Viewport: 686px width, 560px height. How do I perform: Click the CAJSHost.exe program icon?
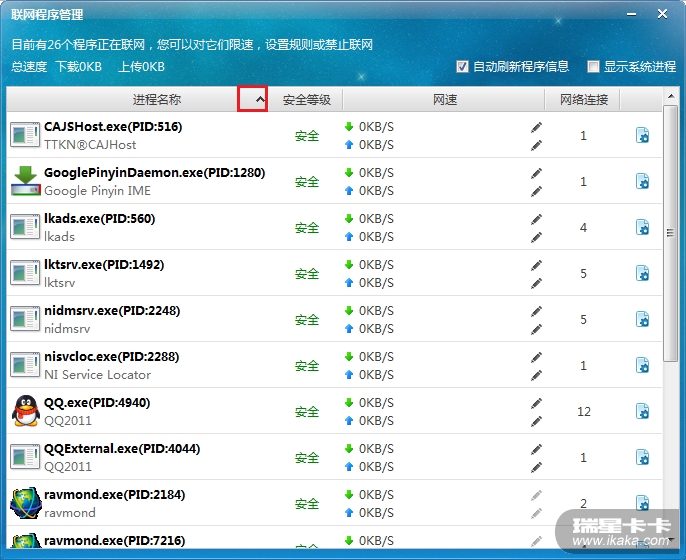coord(25,135)
